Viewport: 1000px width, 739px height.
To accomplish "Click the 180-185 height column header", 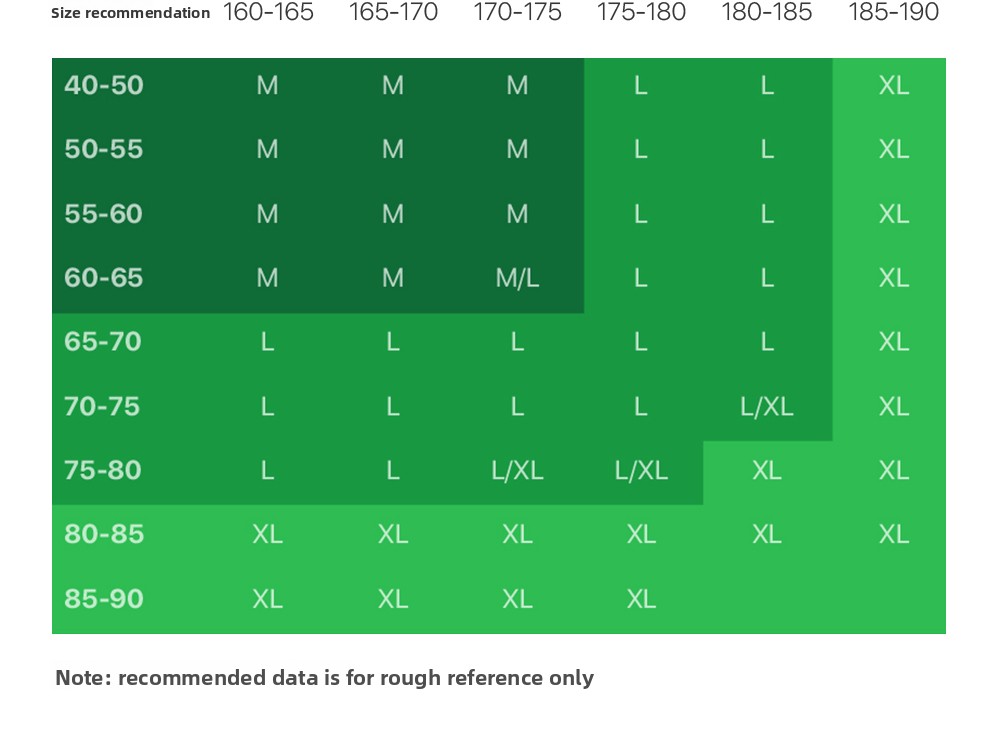I will pos(766,13).
